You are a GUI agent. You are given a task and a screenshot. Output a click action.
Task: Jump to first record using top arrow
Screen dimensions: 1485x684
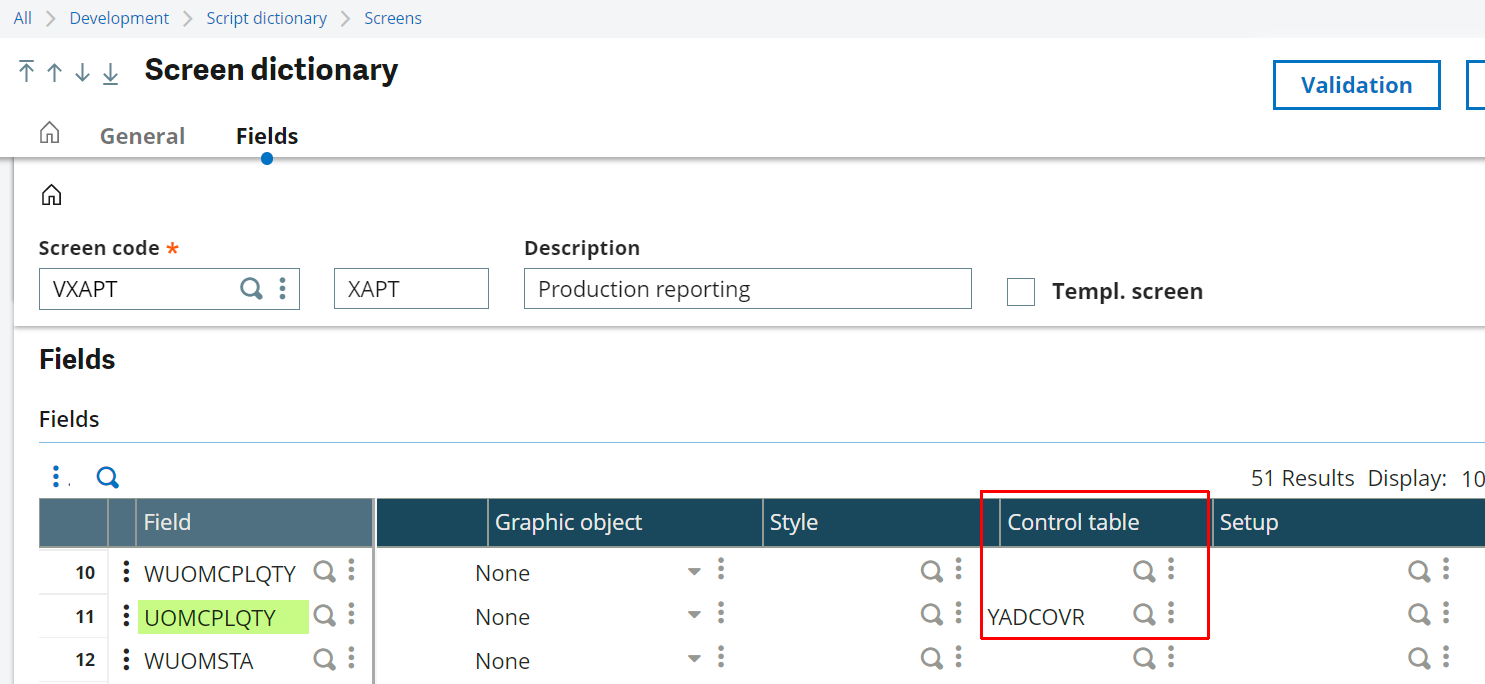point(24,73)
